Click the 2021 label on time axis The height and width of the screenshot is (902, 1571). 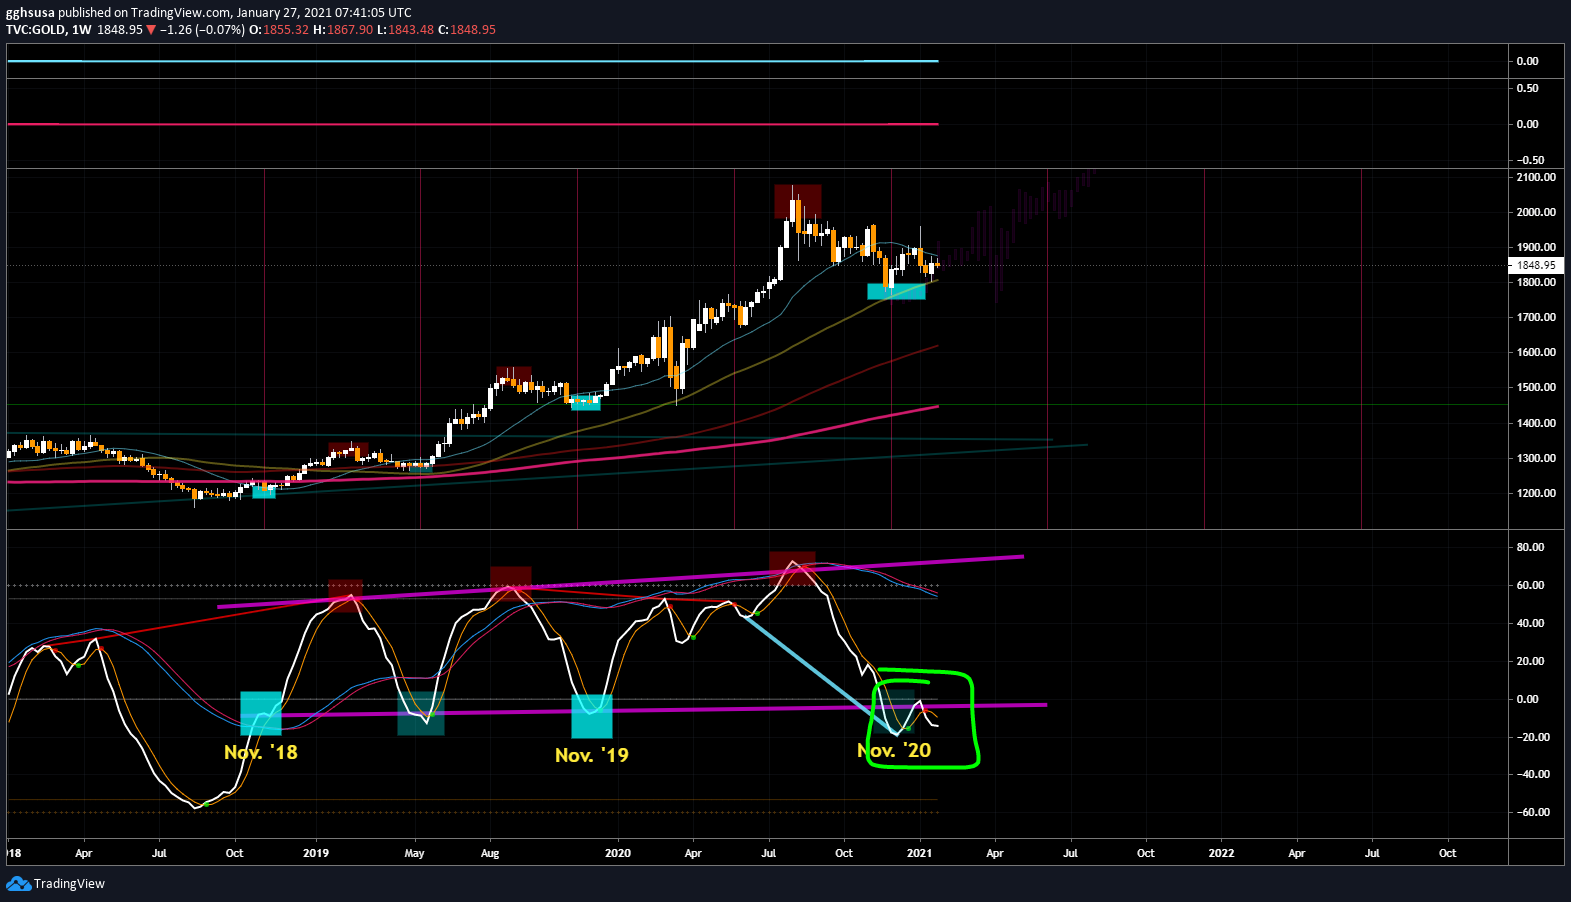[x=919, y=853]
